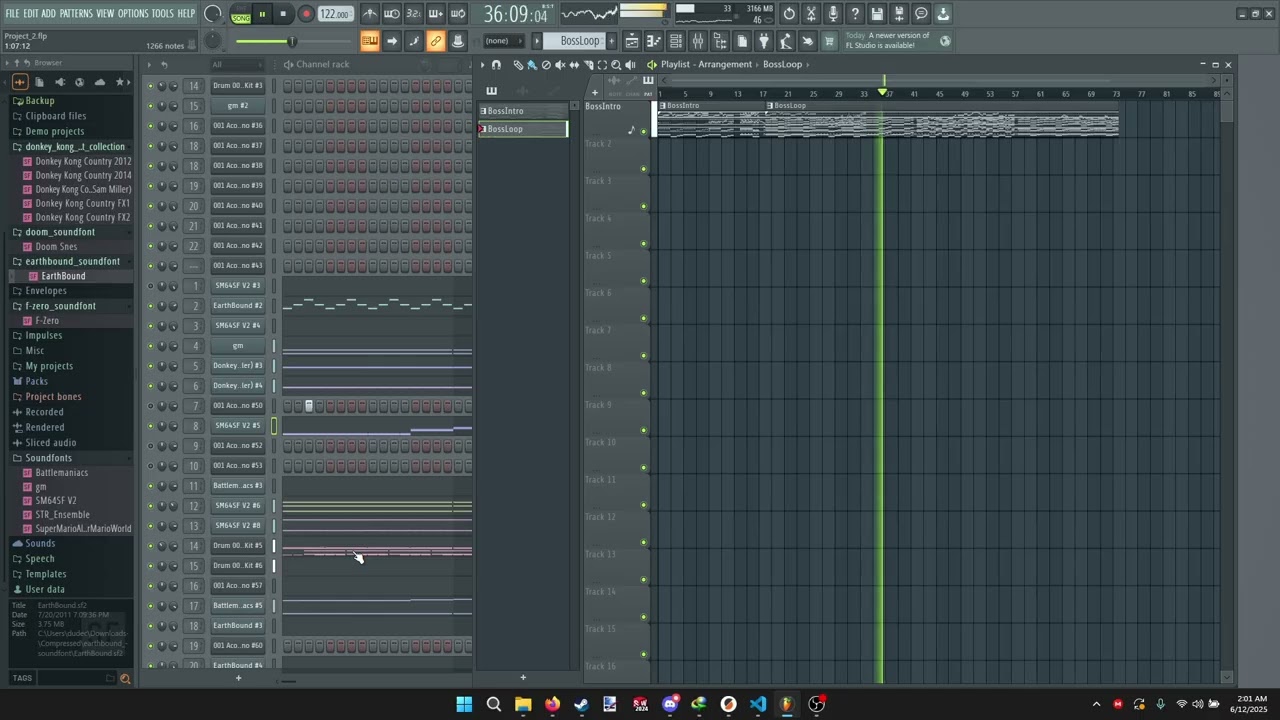The width and height of the screenshot is (1280, 720).
Task: Open the browser search magnifier icon
Action: (x=125, y=678)
